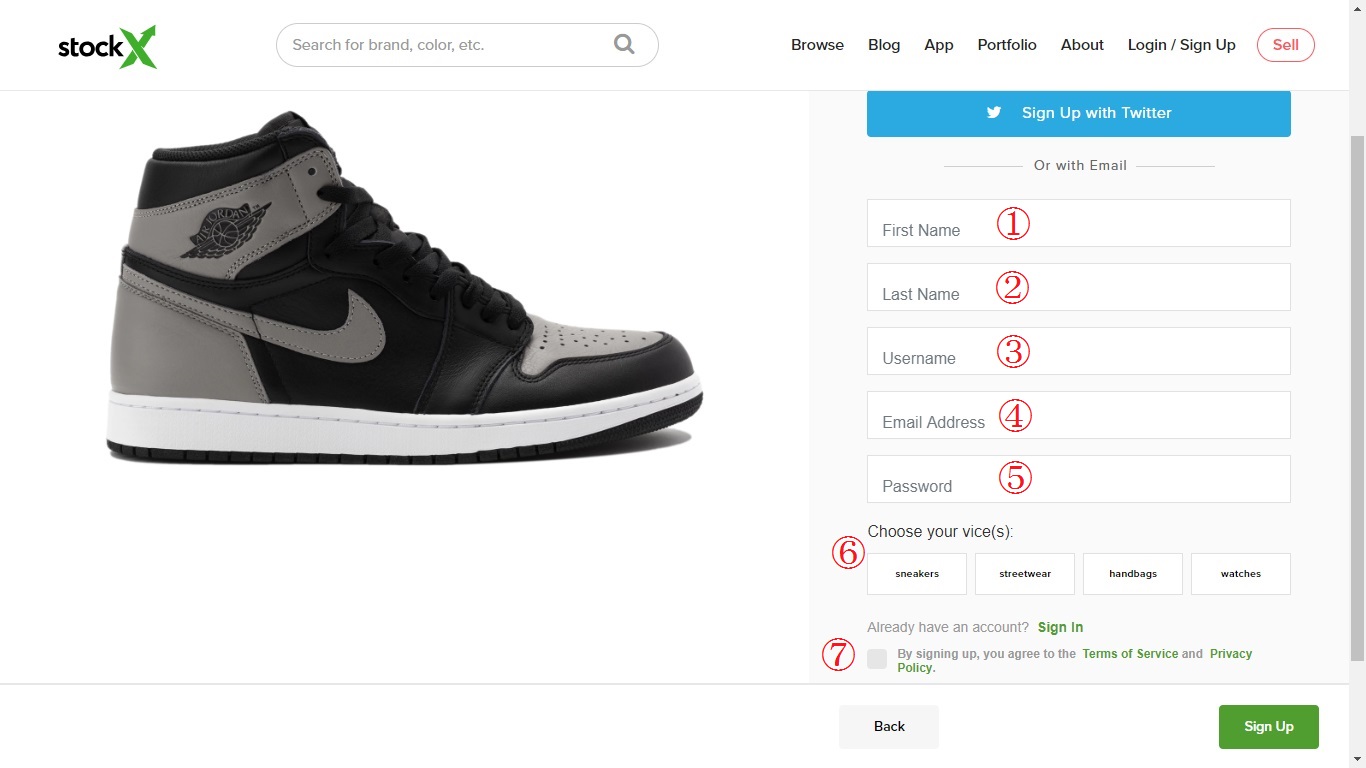The width and height of the screenshot is (1366, 768).
Task: Select the handbags vice option
Action: (x=1133, y=574)
